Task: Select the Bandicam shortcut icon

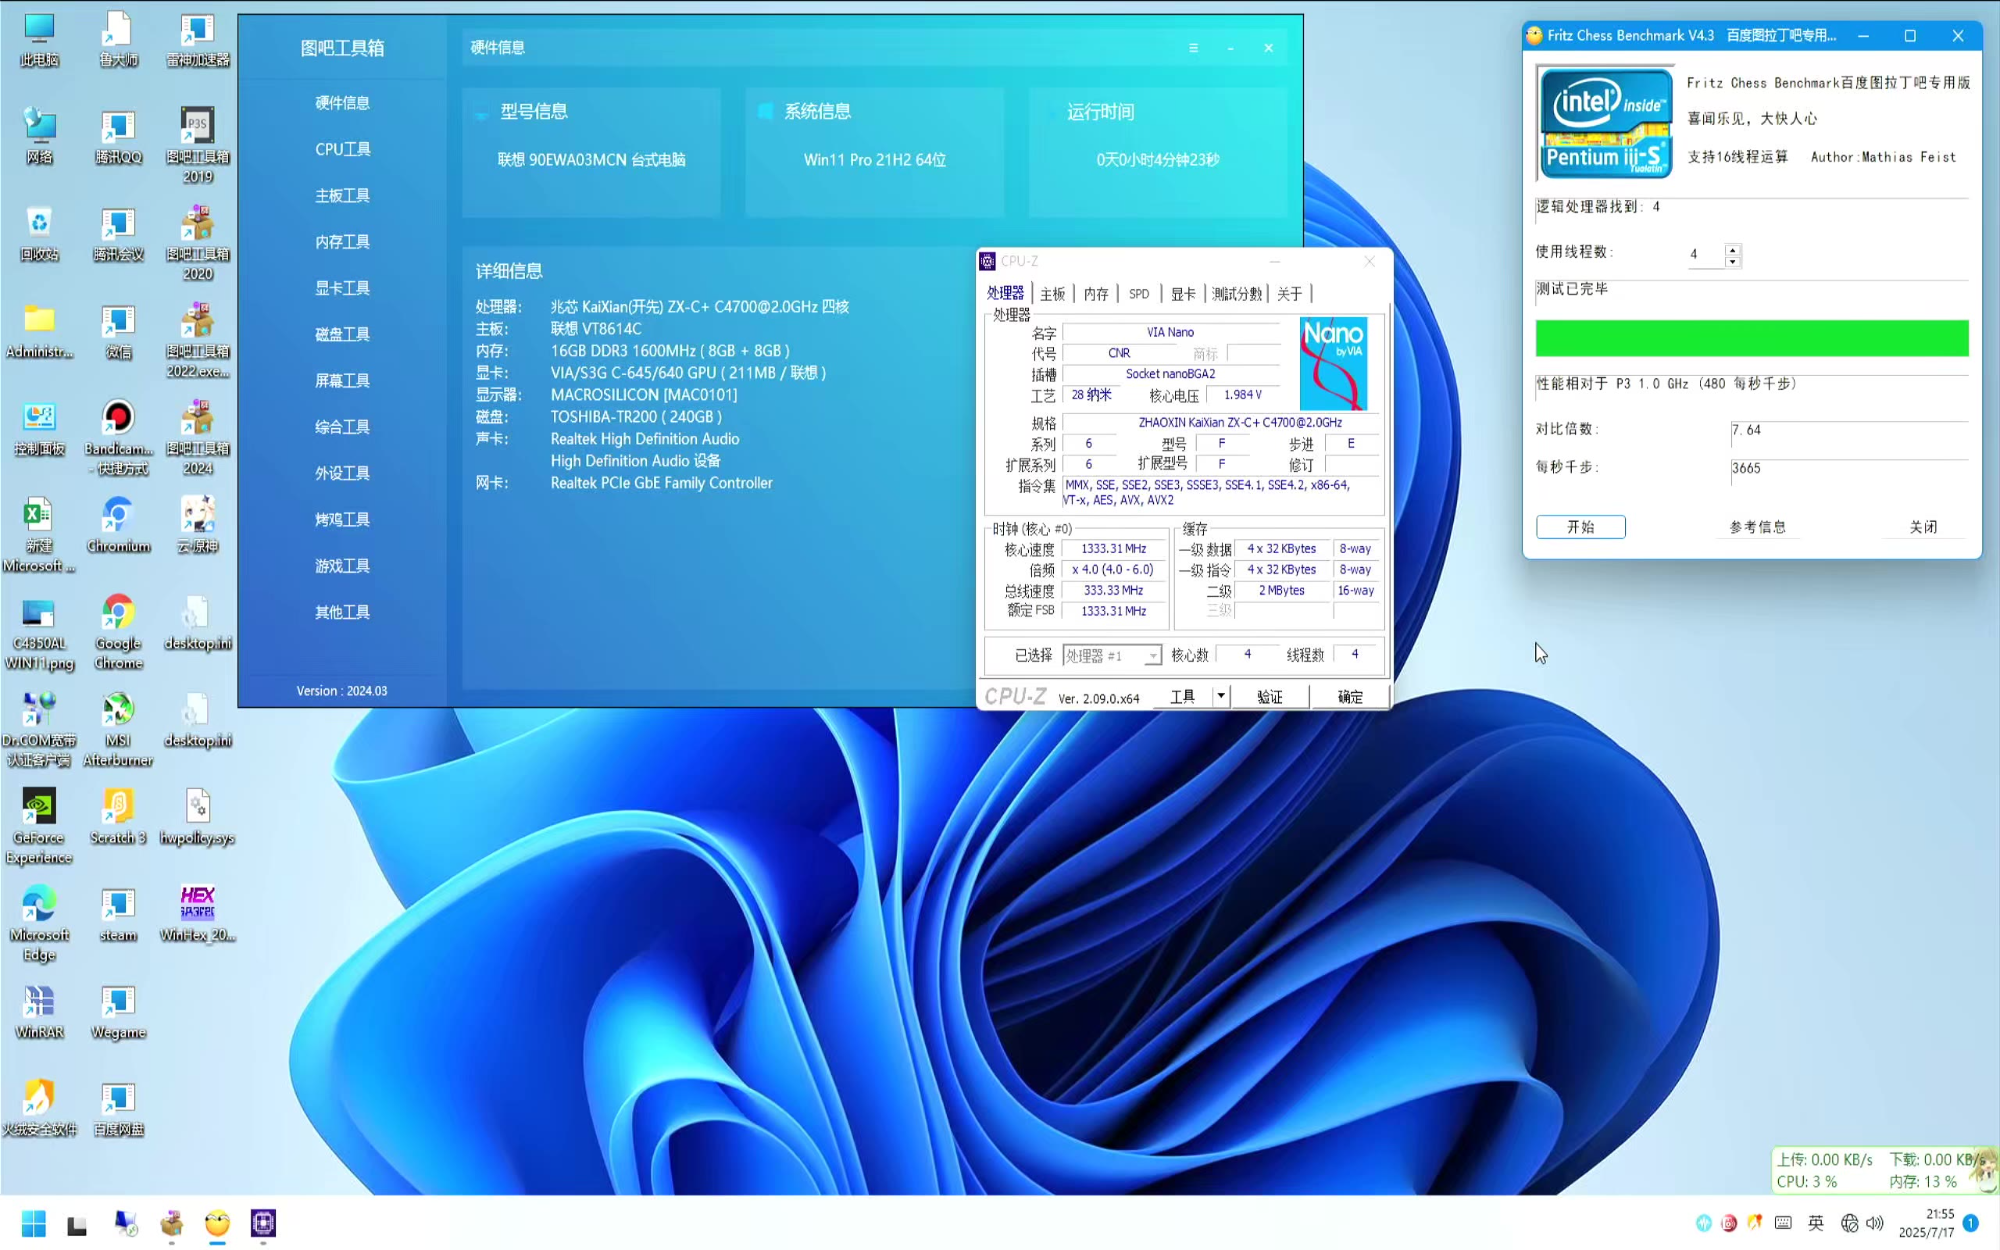Action: [118, 438]
